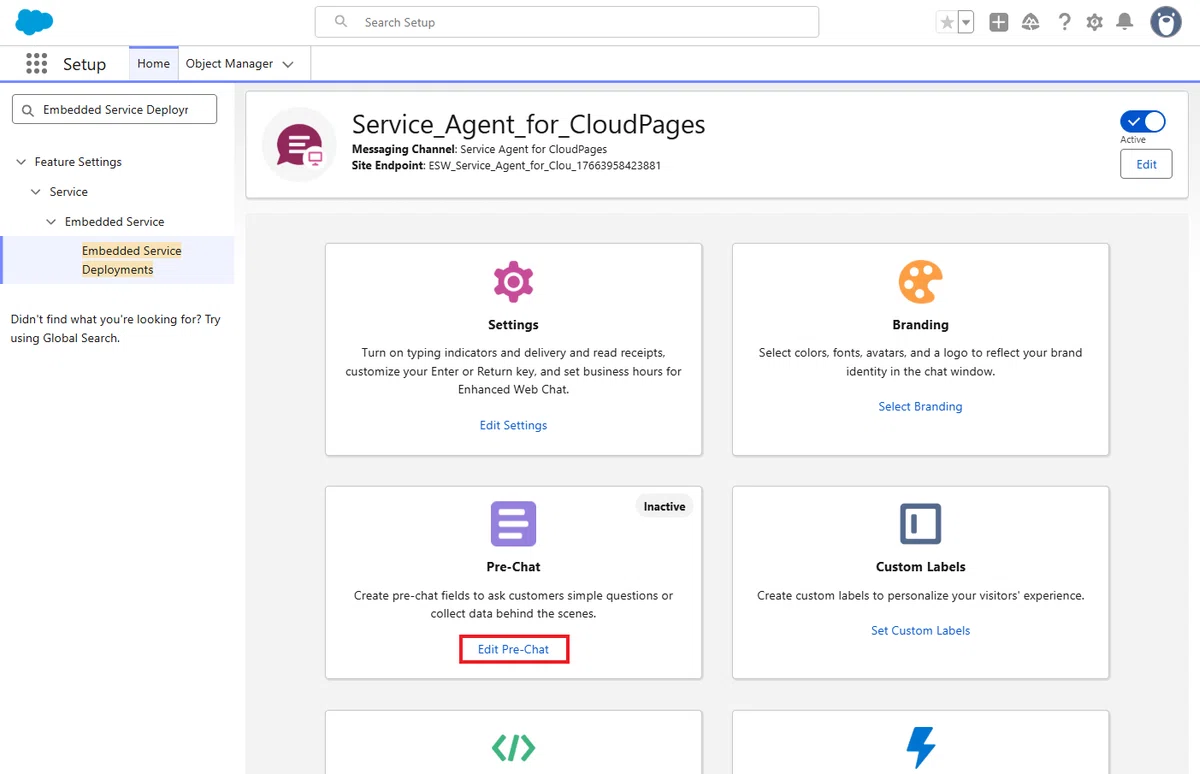
Task: Click the magnifier icon in Search Setup
Action: 341,21
